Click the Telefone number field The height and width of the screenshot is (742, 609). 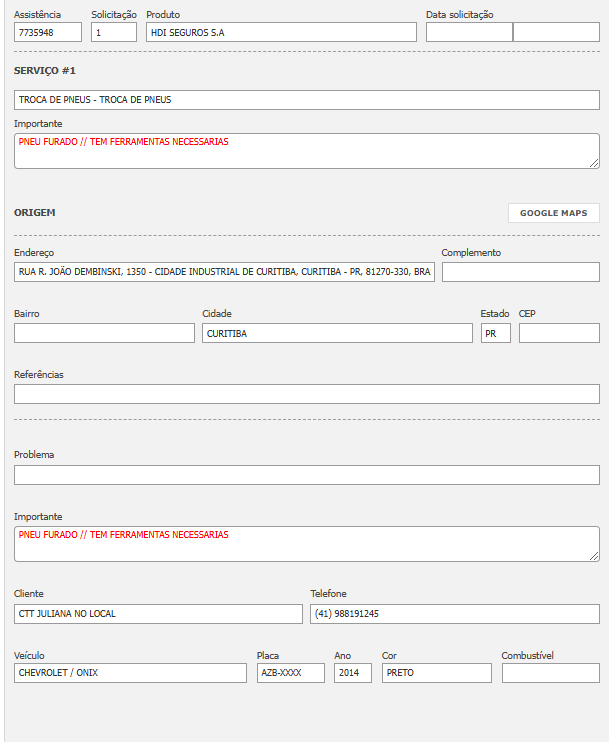[x=454, y=613]
